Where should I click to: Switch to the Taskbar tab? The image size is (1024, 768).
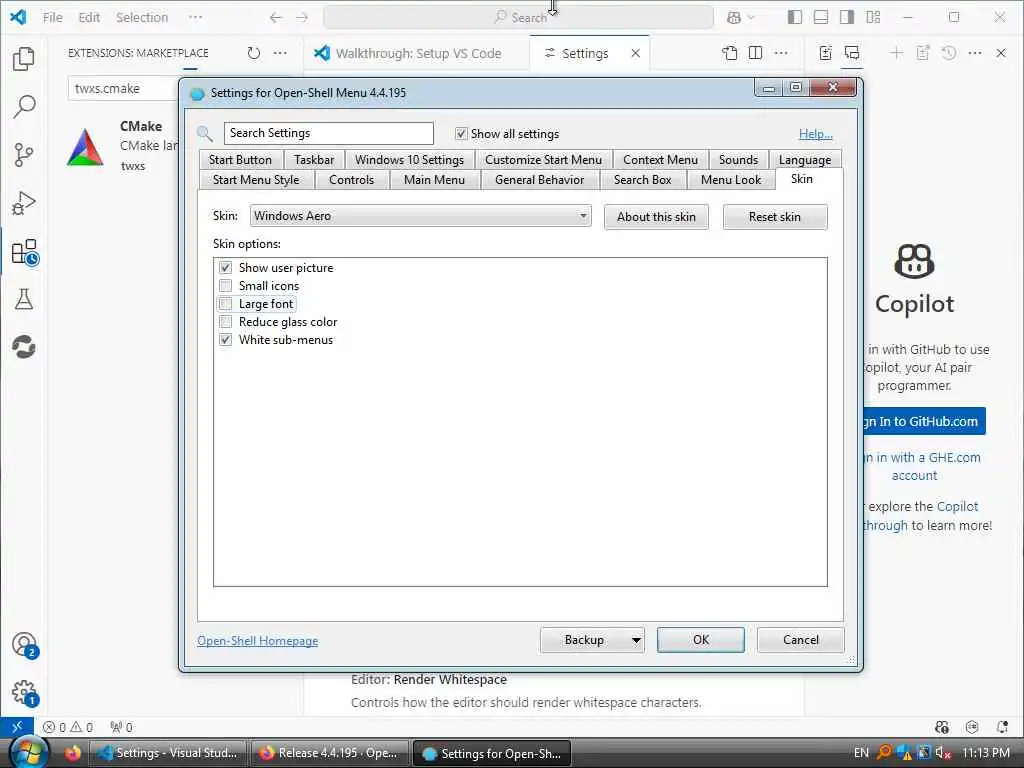[x=314, y=160]
